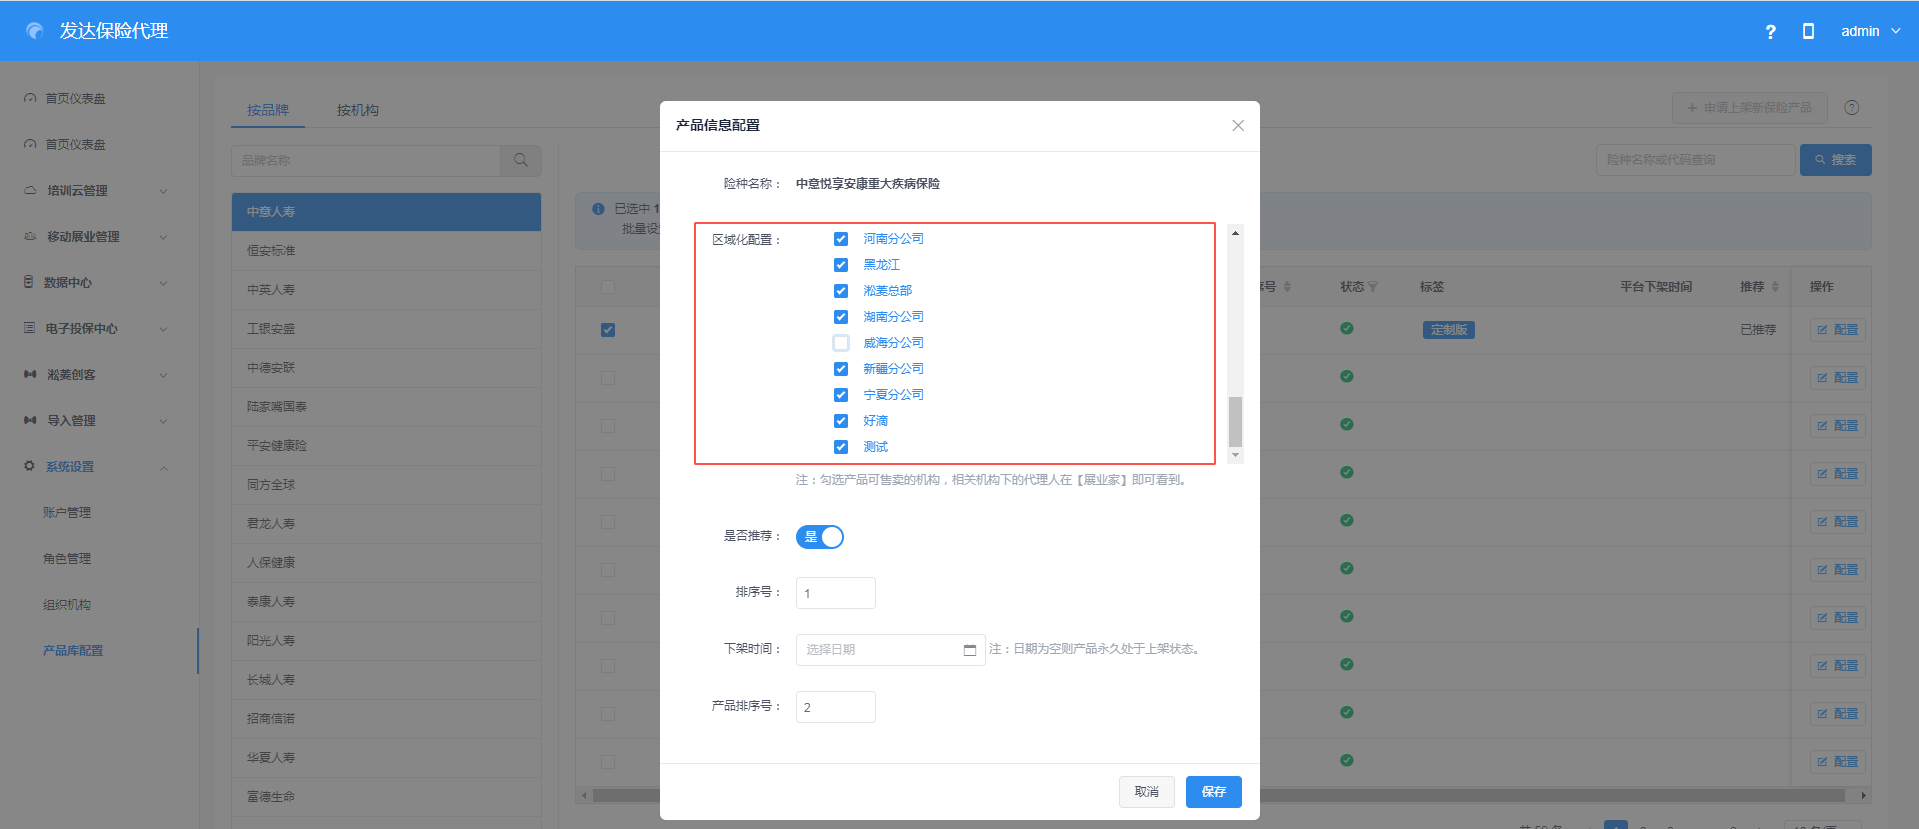This screenshot has height=829, width=1919.
Task: Click the app logo in header
Action: point(35,31)
